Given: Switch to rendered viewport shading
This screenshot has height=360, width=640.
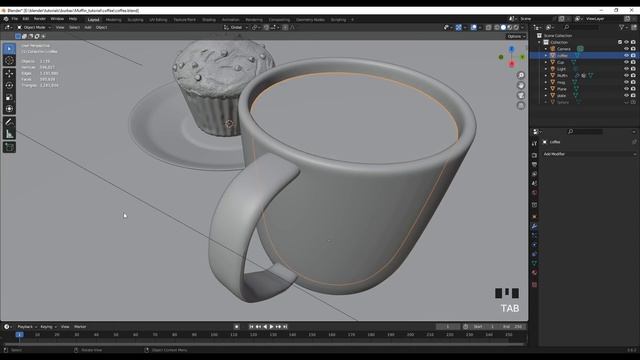Looking at the screenshot, I should 516,27.
